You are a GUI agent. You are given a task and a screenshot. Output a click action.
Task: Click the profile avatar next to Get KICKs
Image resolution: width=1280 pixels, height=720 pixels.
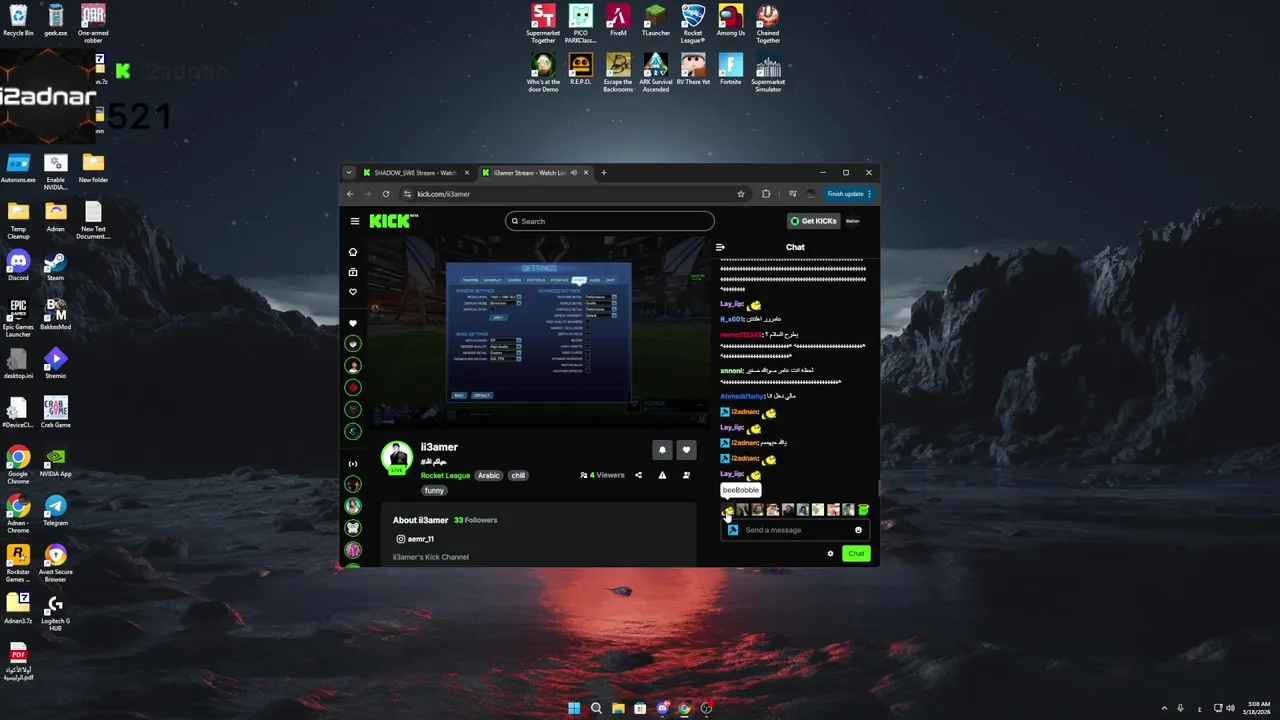tap(853, 221)
